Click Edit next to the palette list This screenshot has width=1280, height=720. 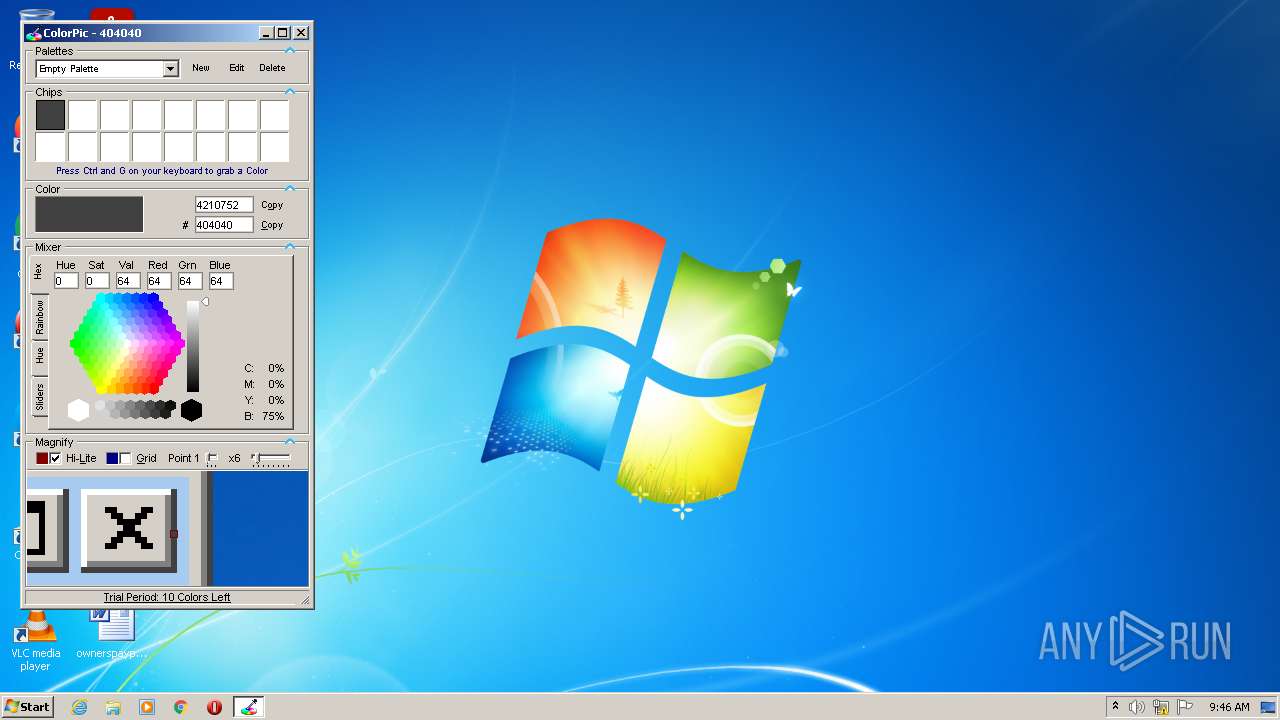pos(236,68)
